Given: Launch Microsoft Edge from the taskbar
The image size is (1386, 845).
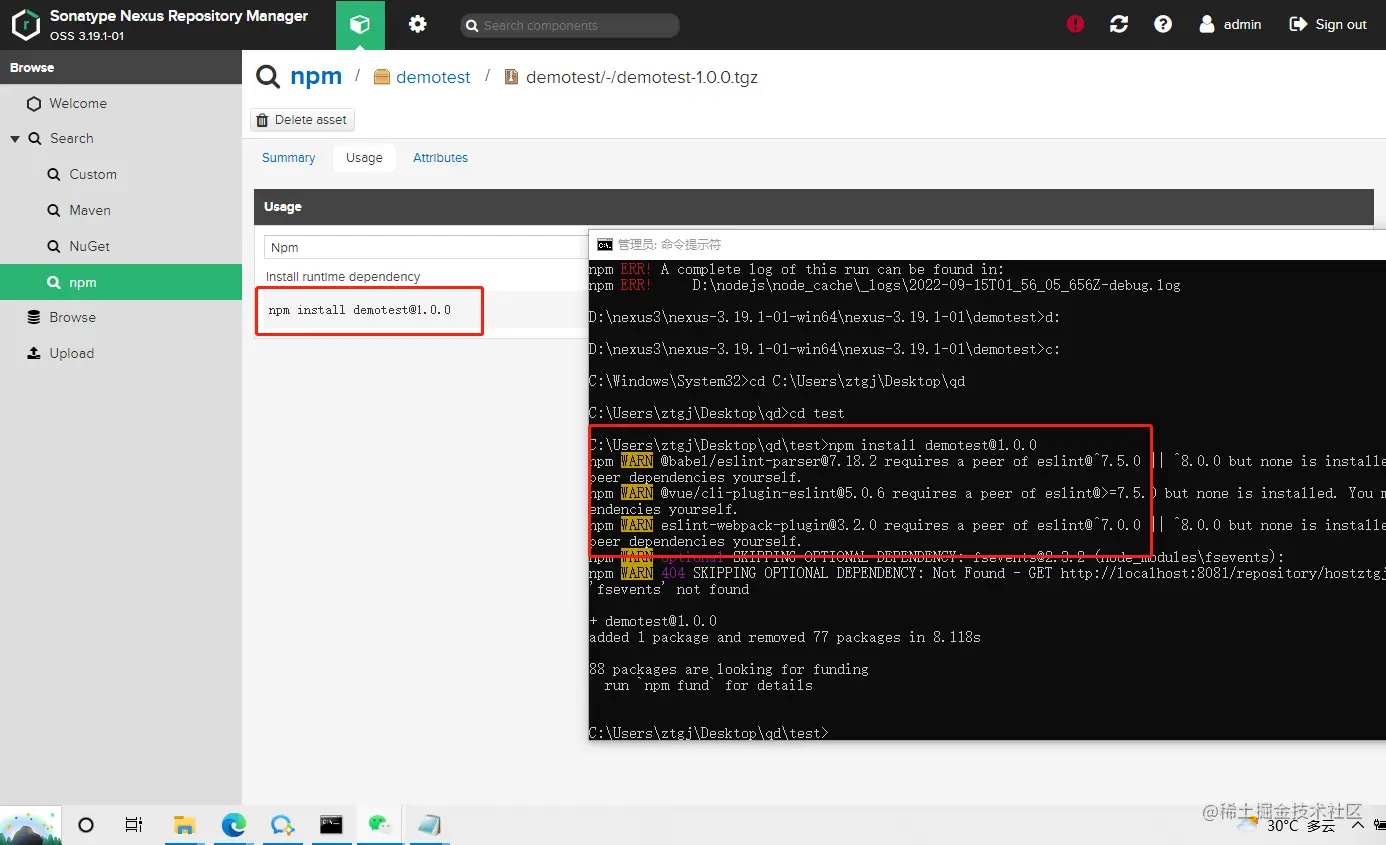Looking at the screenshot, I should coord(233,825).
